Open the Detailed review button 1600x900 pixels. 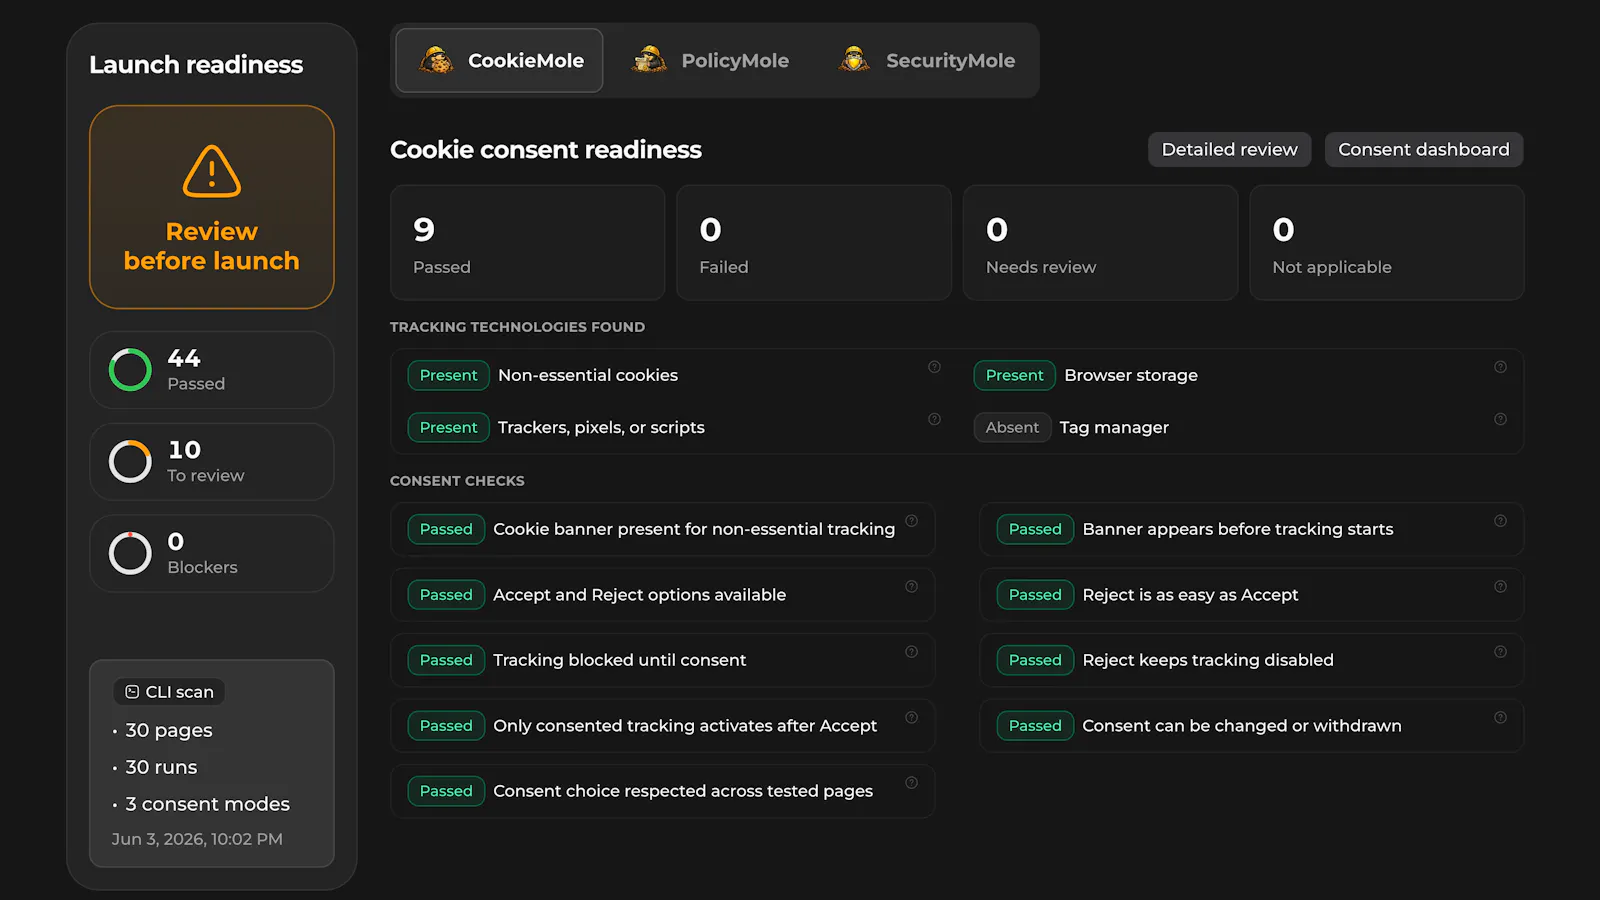(1229, 150)
